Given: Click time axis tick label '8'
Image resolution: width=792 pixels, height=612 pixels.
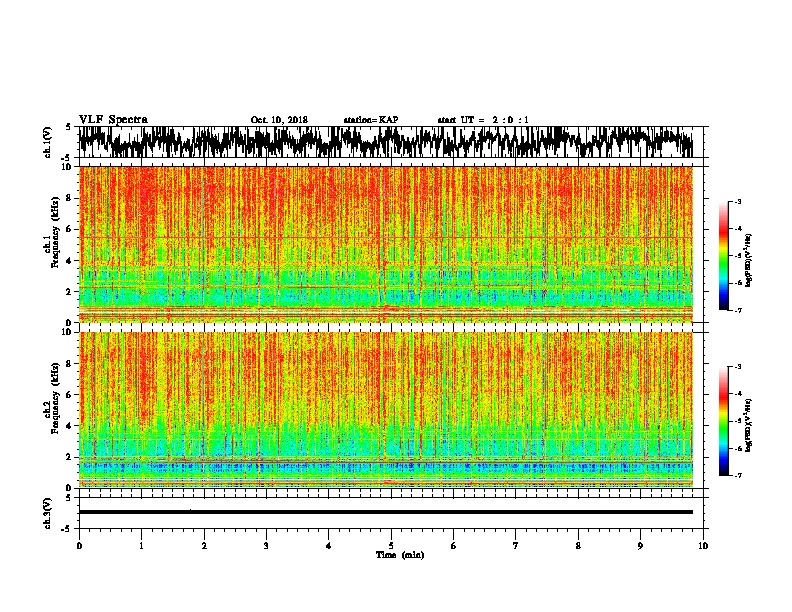Looking at the screenshot, I should (x=578, y=546).
